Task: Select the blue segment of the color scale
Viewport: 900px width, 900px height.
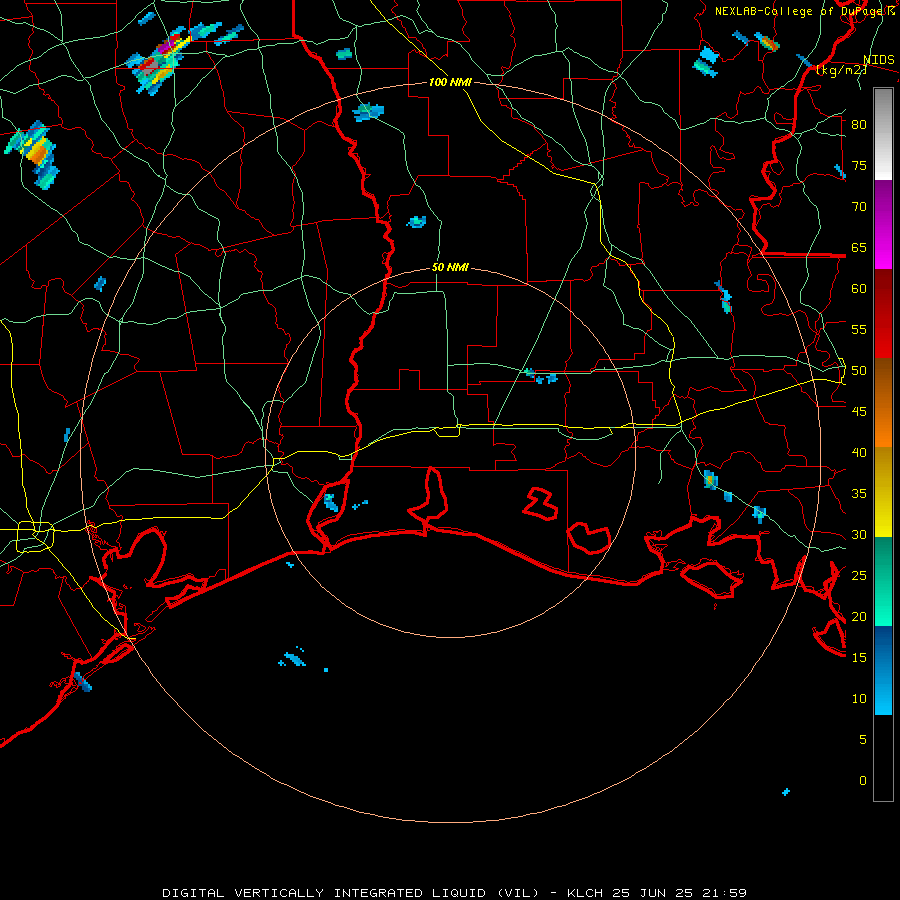Action: 883,670
